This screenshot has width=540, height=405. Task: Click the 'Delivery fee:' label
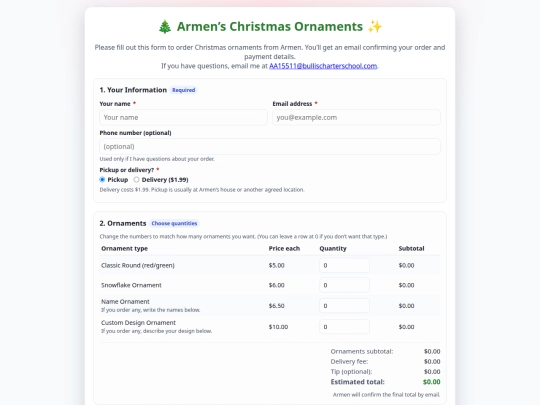click(349, 362)
